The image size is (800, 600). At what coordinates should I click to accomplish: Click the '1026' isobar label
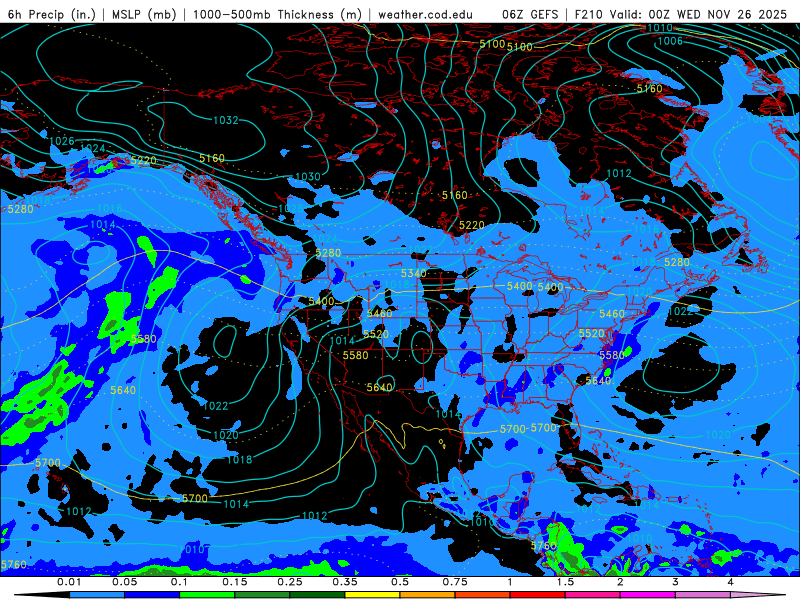(62, 141)
